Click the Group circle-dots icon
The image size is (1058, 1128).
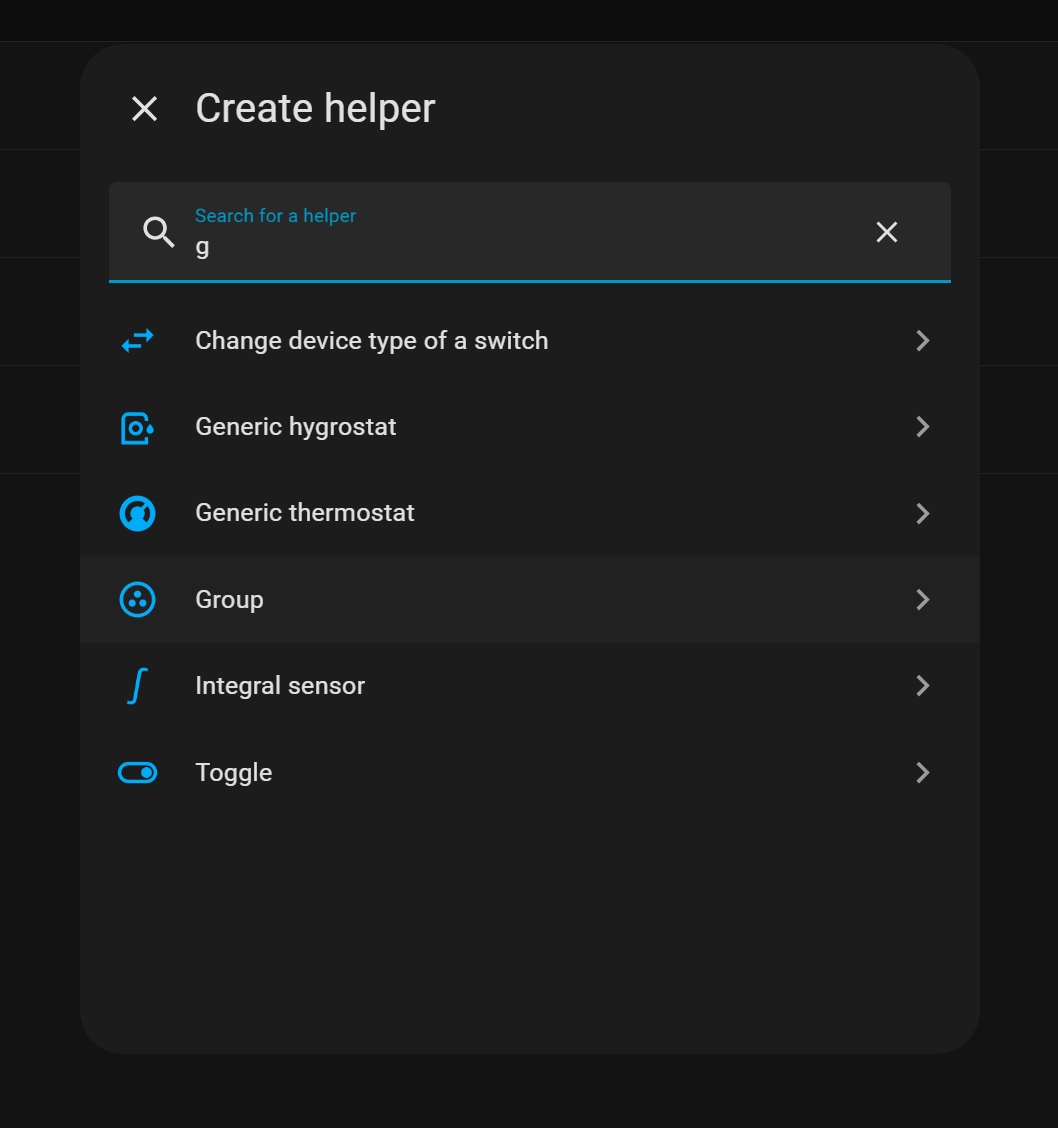[x=137, y=600]
